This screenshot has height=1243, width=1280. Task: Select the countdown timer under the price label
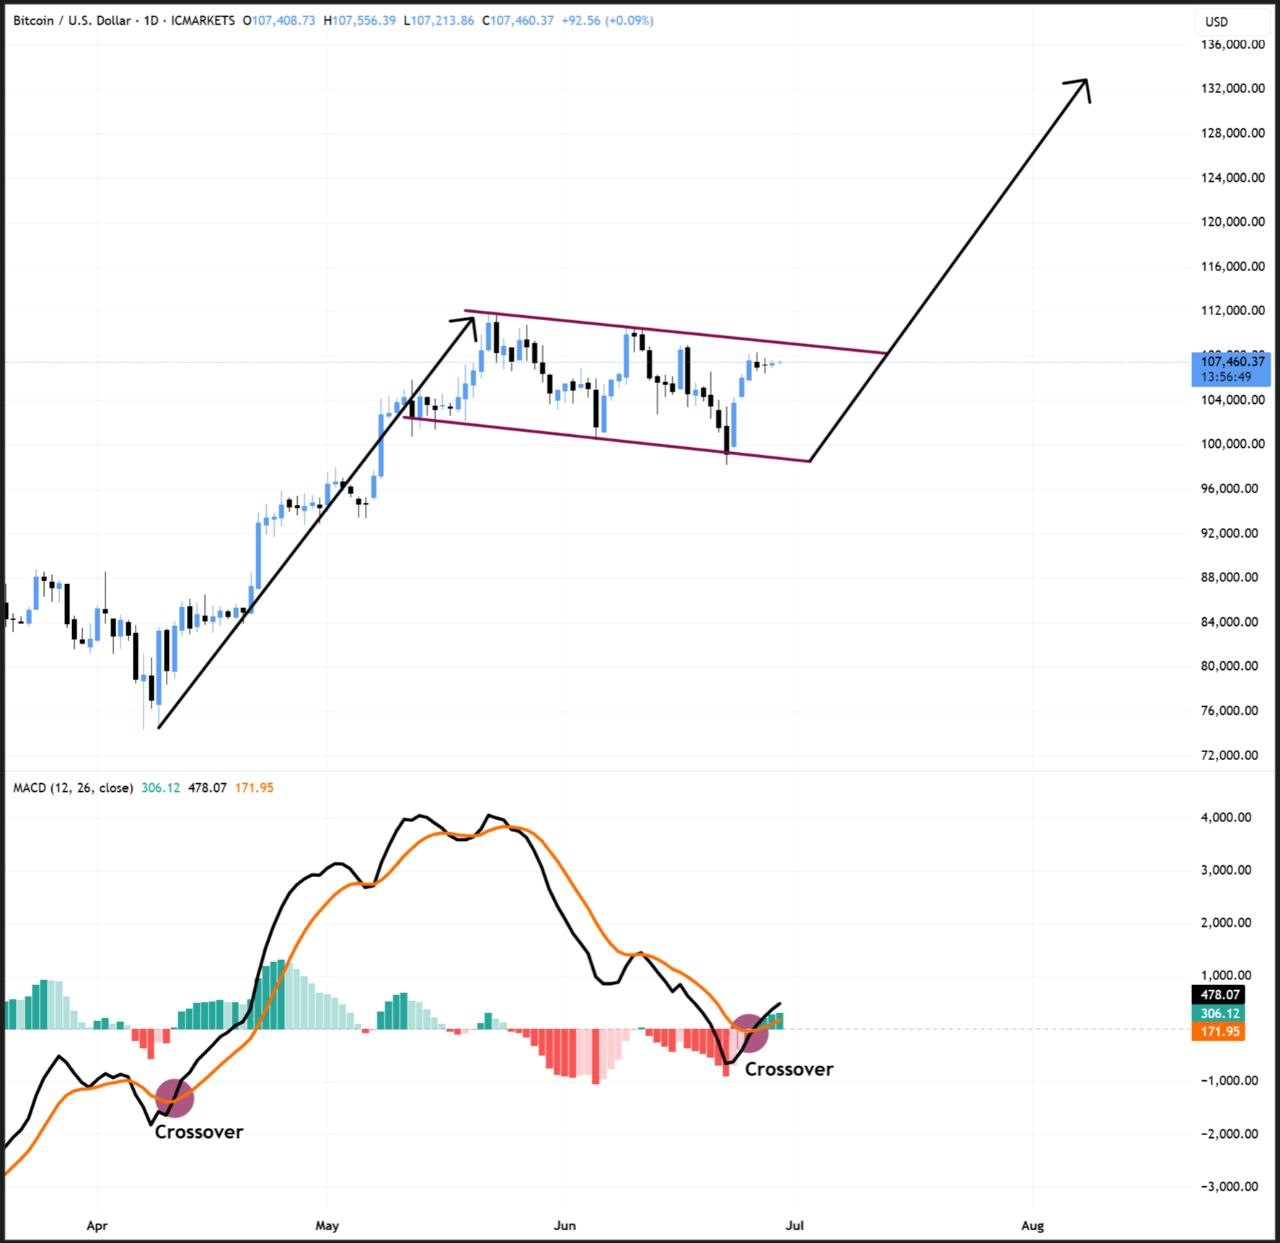[1225, 376]
